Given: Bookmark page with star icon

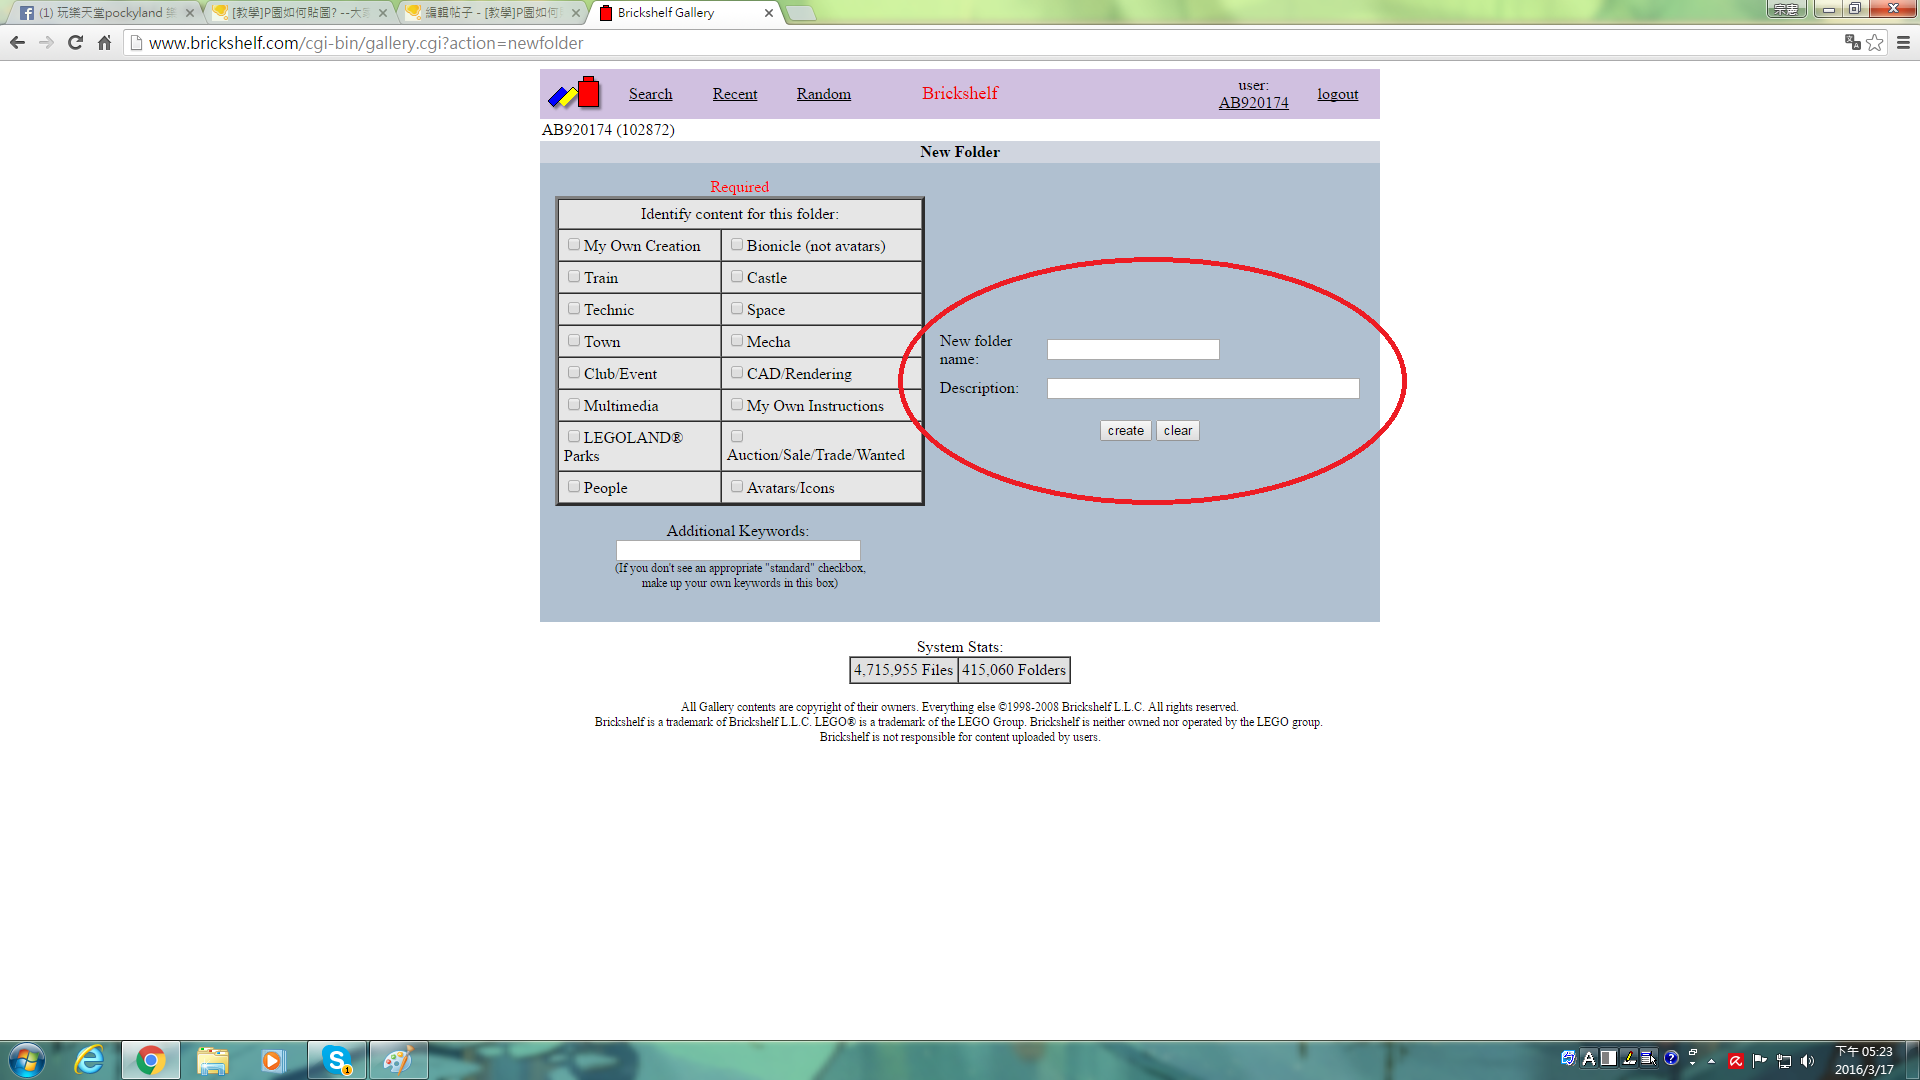Looking at the screenshot, I should (1875, 43).
